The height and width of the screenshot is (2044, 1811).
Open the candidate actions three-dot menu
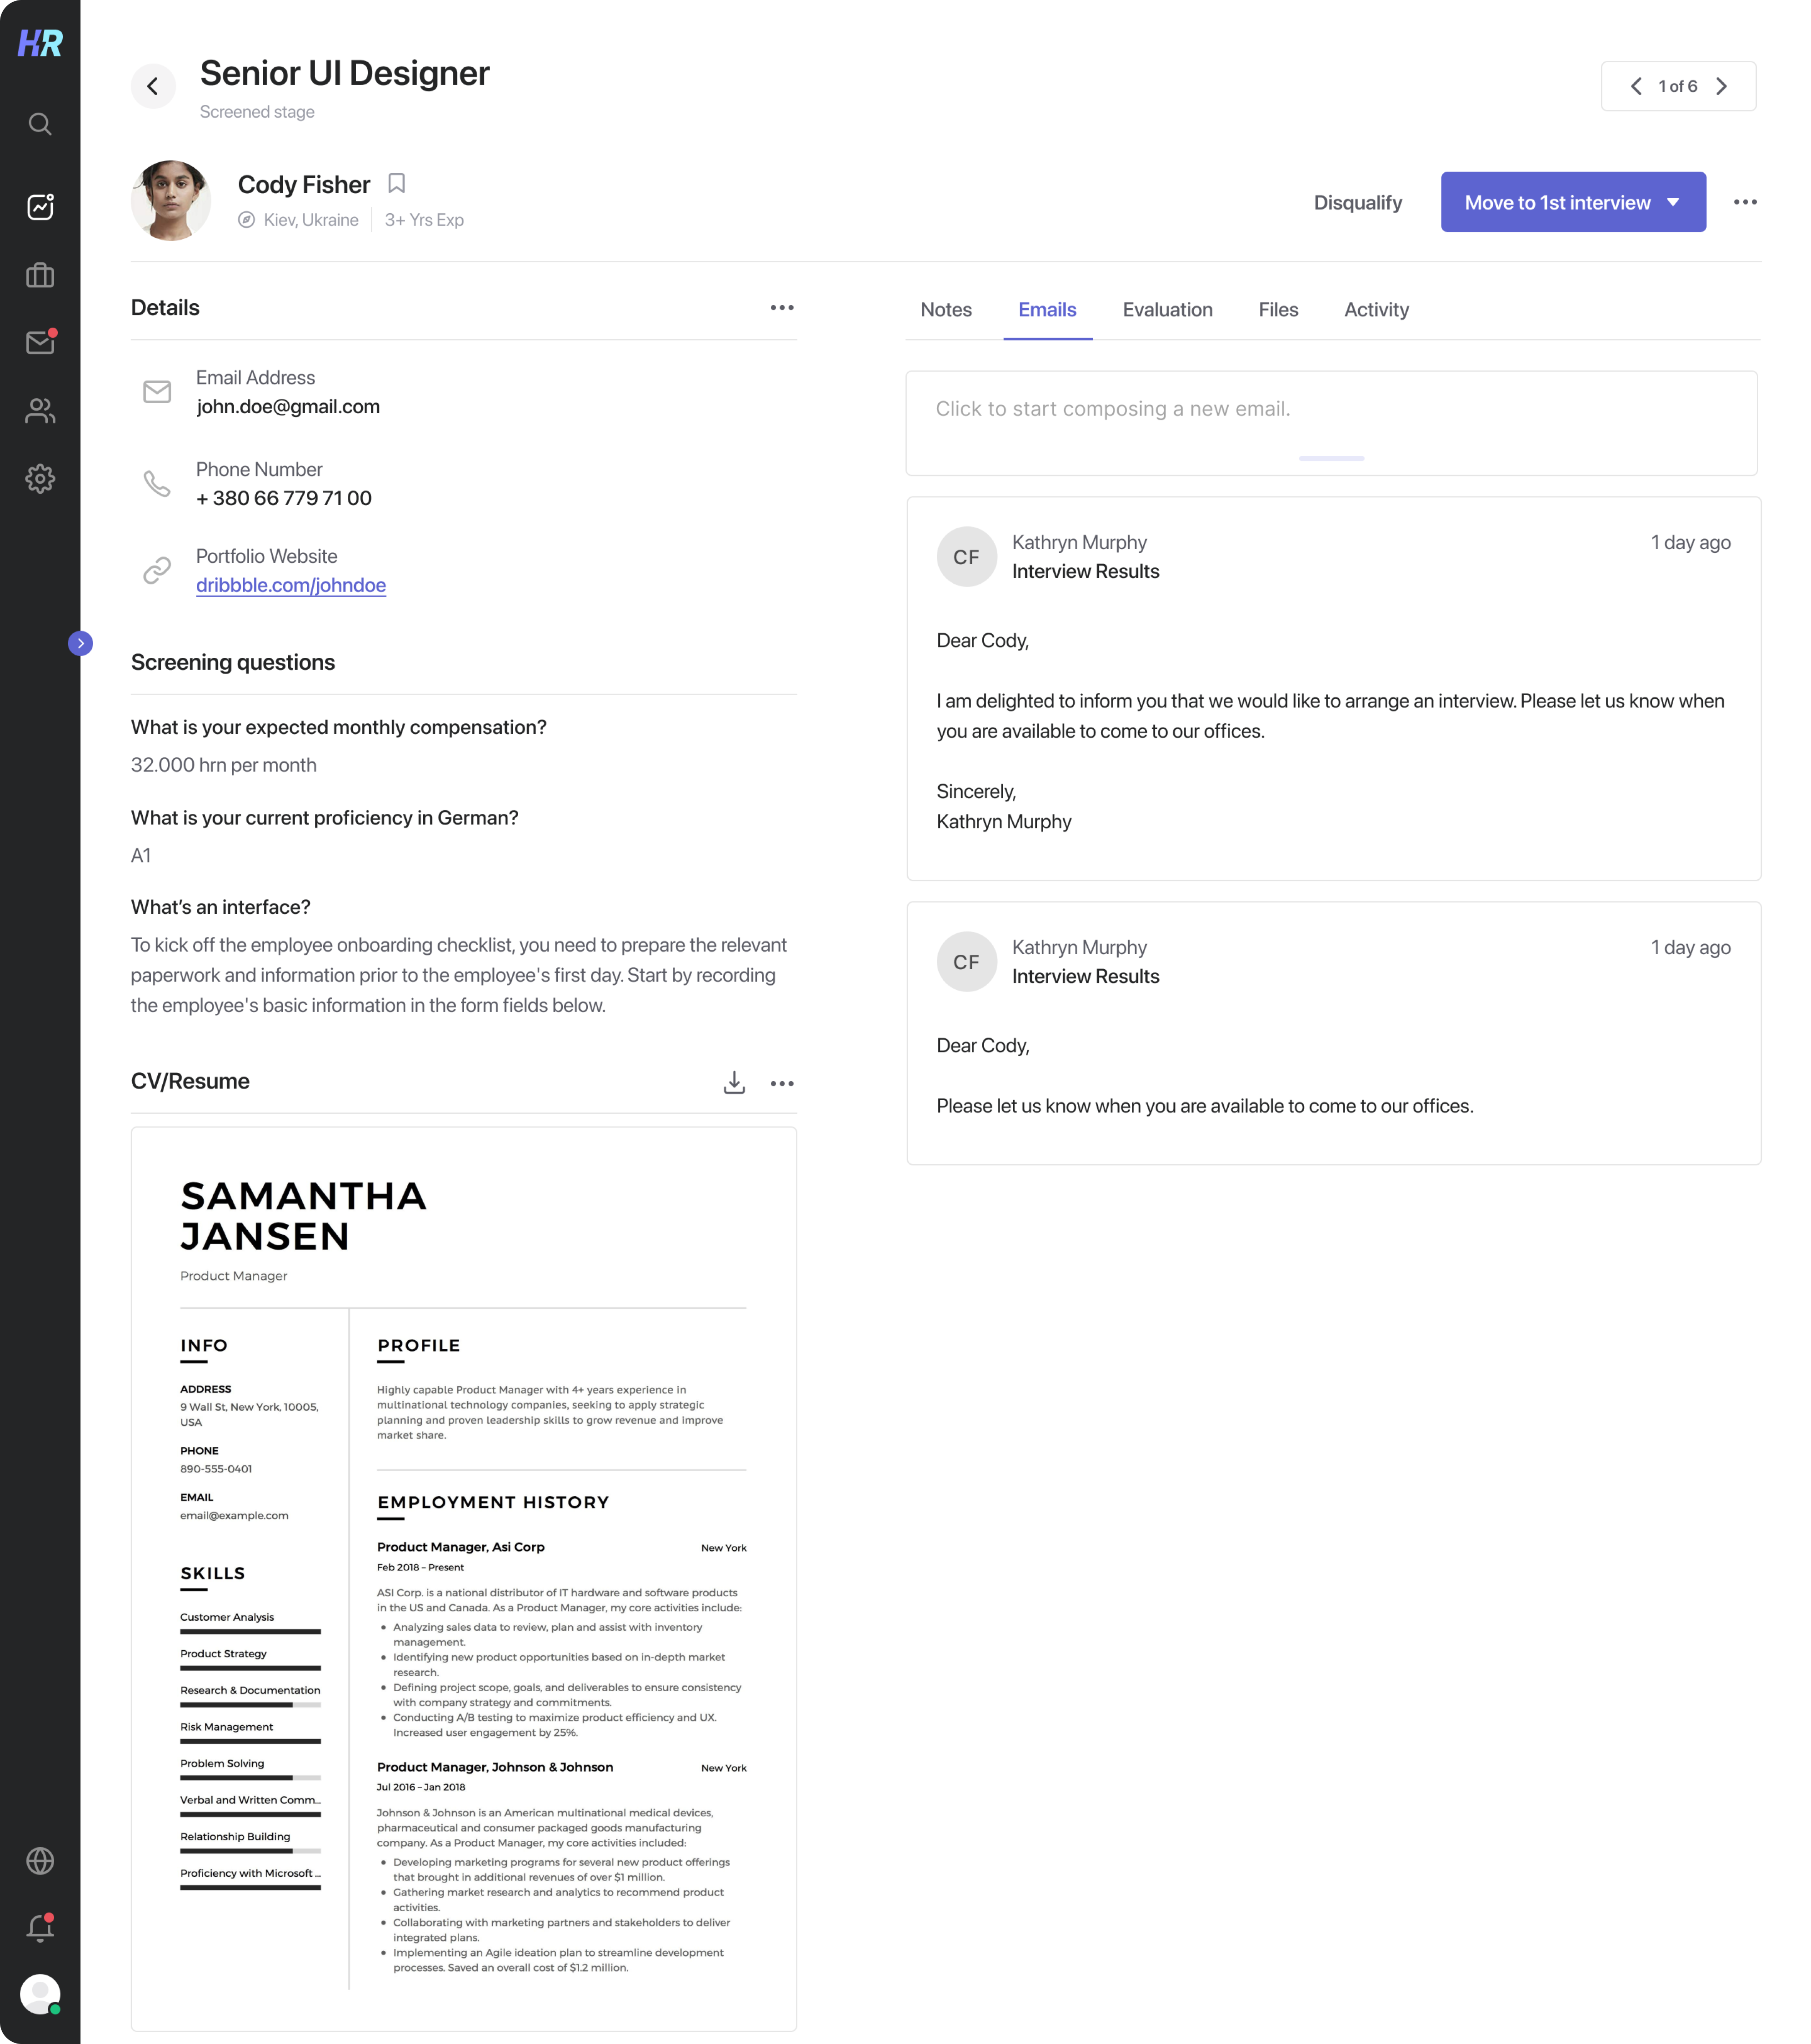click(x=1745, y=201)
